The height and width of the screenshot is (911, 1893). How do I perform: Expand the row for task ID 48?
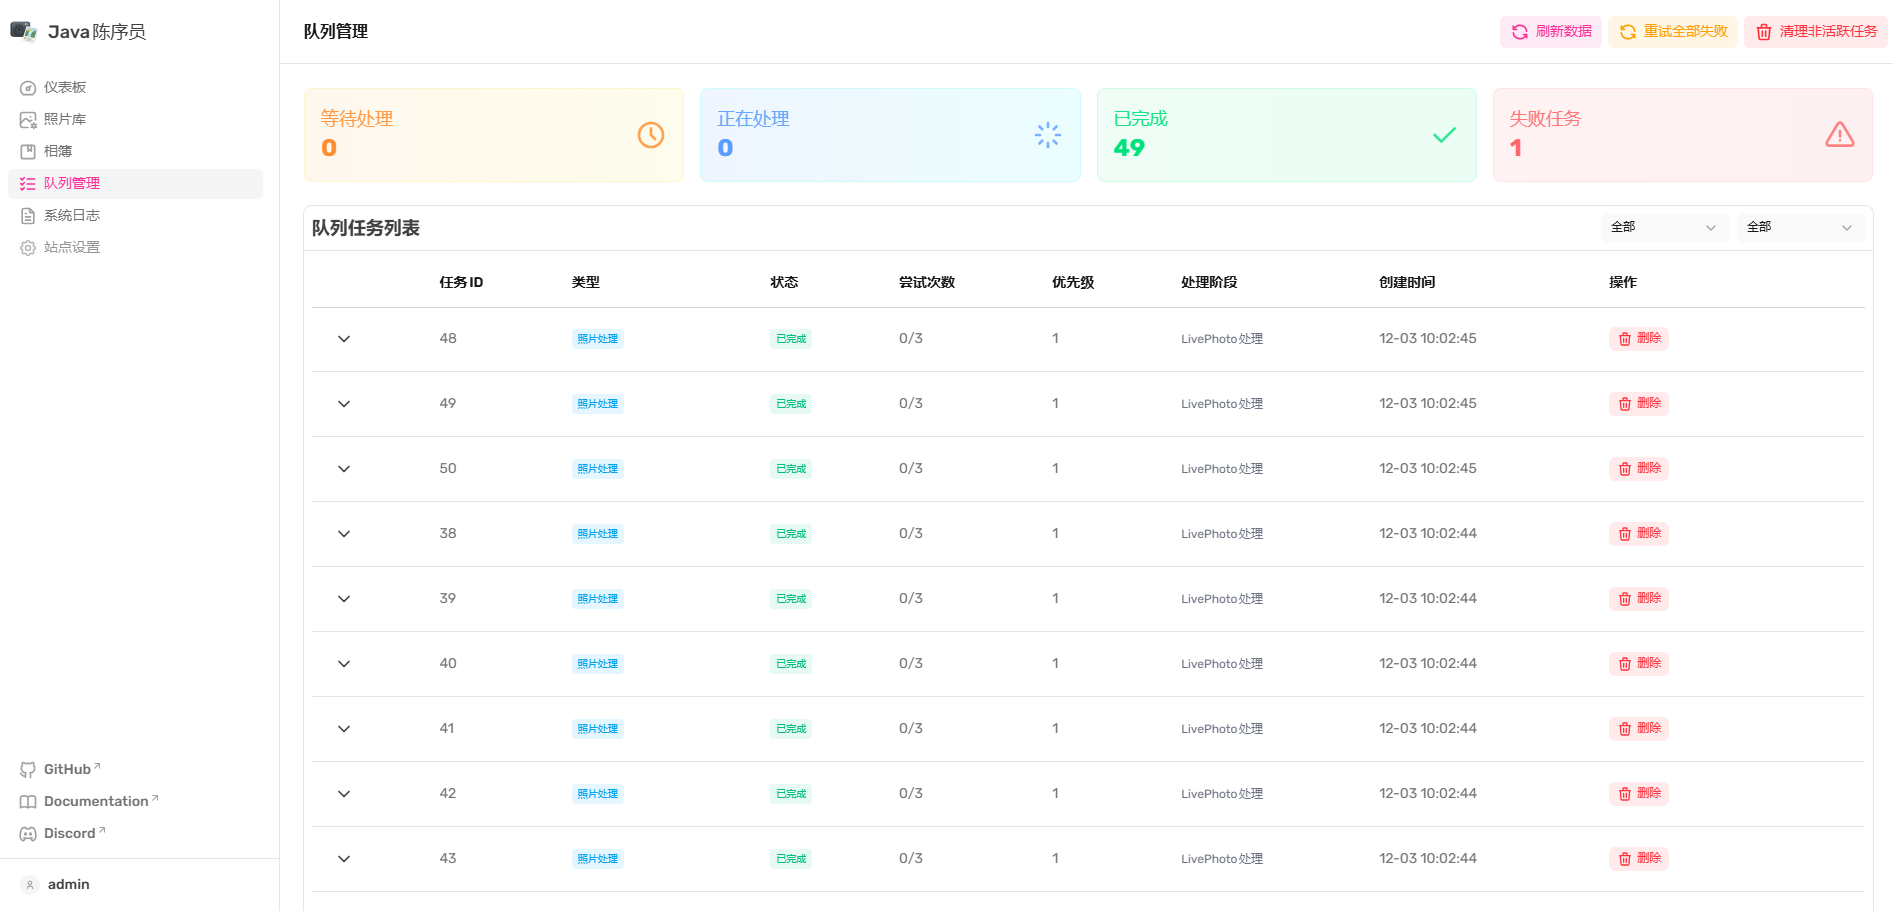pos(344,339)
